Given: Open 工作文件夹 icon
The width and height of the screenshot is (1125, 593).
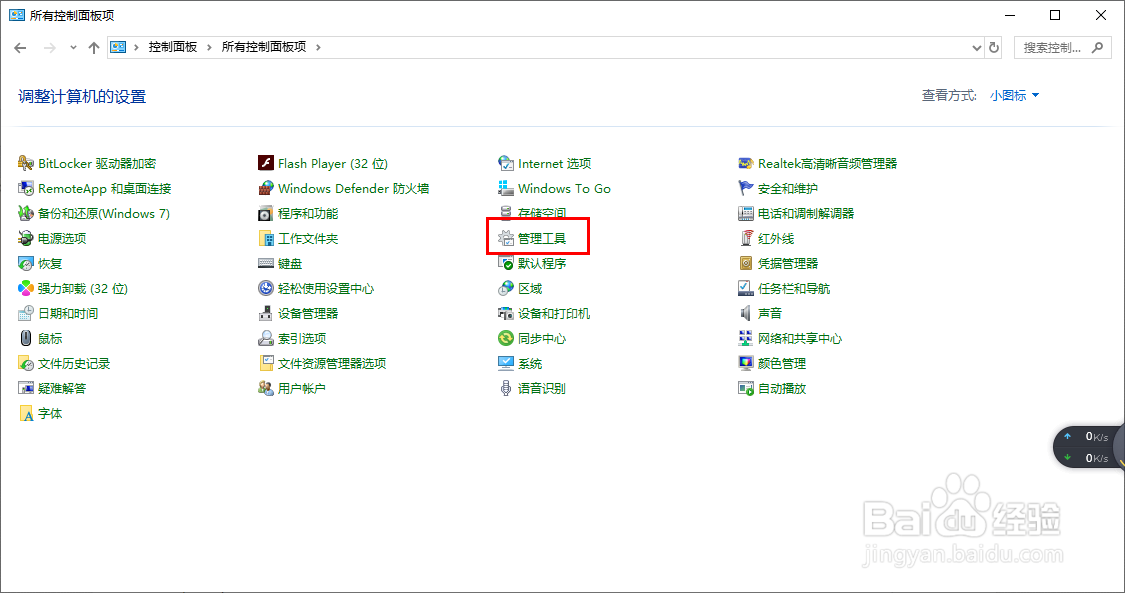Looking at the screenshot, I should point(265,239).
